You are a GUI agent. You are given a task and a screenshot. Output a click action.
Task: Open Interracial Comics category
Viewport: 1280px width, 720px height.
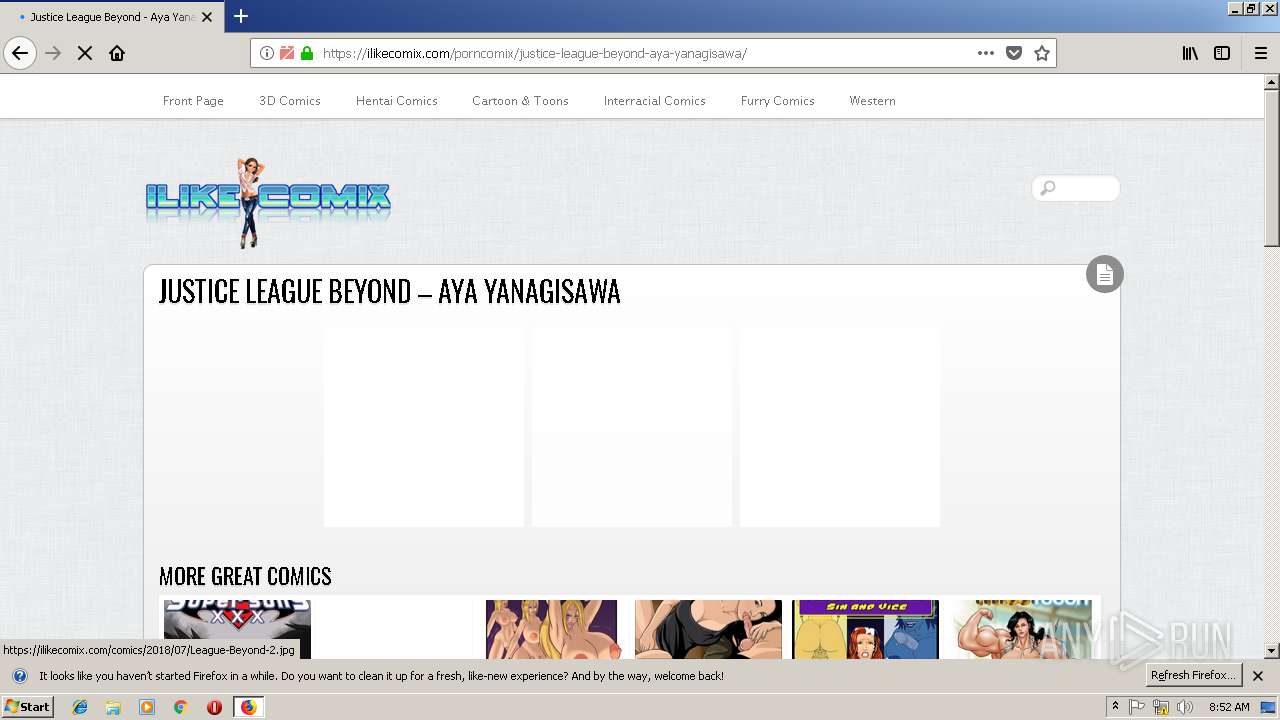(x=655, y=101)
